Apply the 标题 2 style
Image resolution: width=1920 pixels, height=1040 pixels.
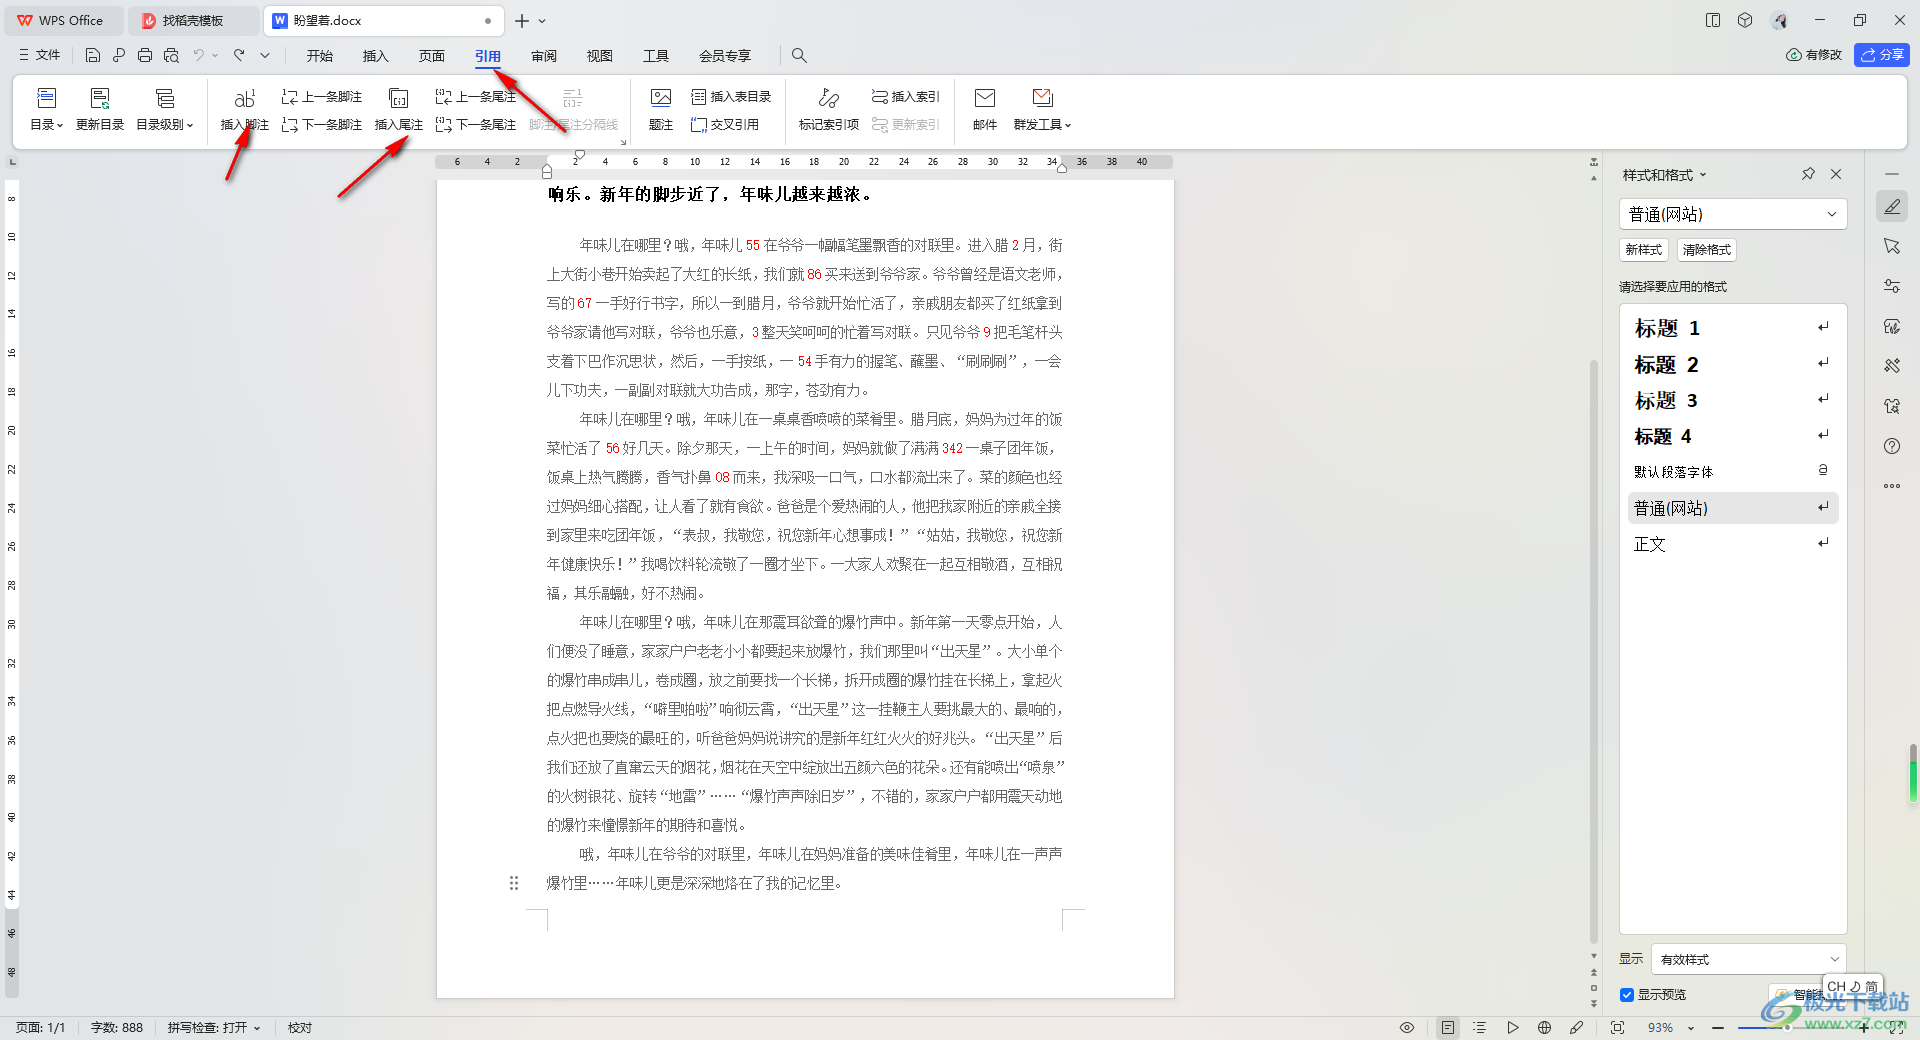click(1732, 364)
